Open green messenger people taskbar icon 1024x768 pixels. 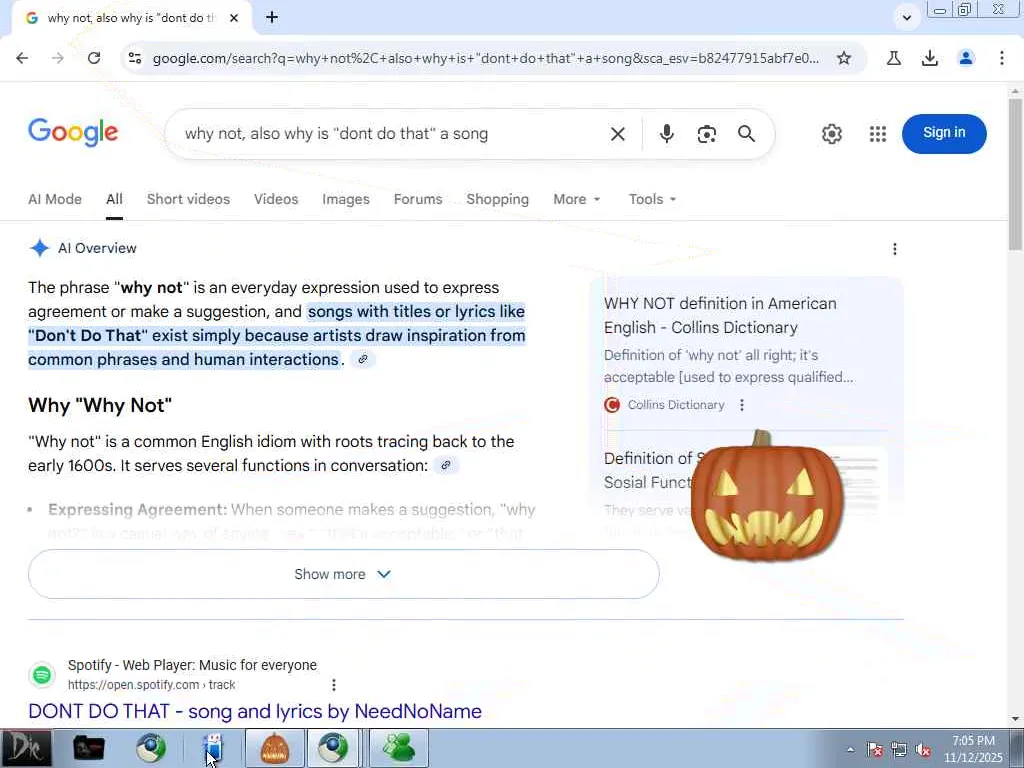click(x=399, y=748)
